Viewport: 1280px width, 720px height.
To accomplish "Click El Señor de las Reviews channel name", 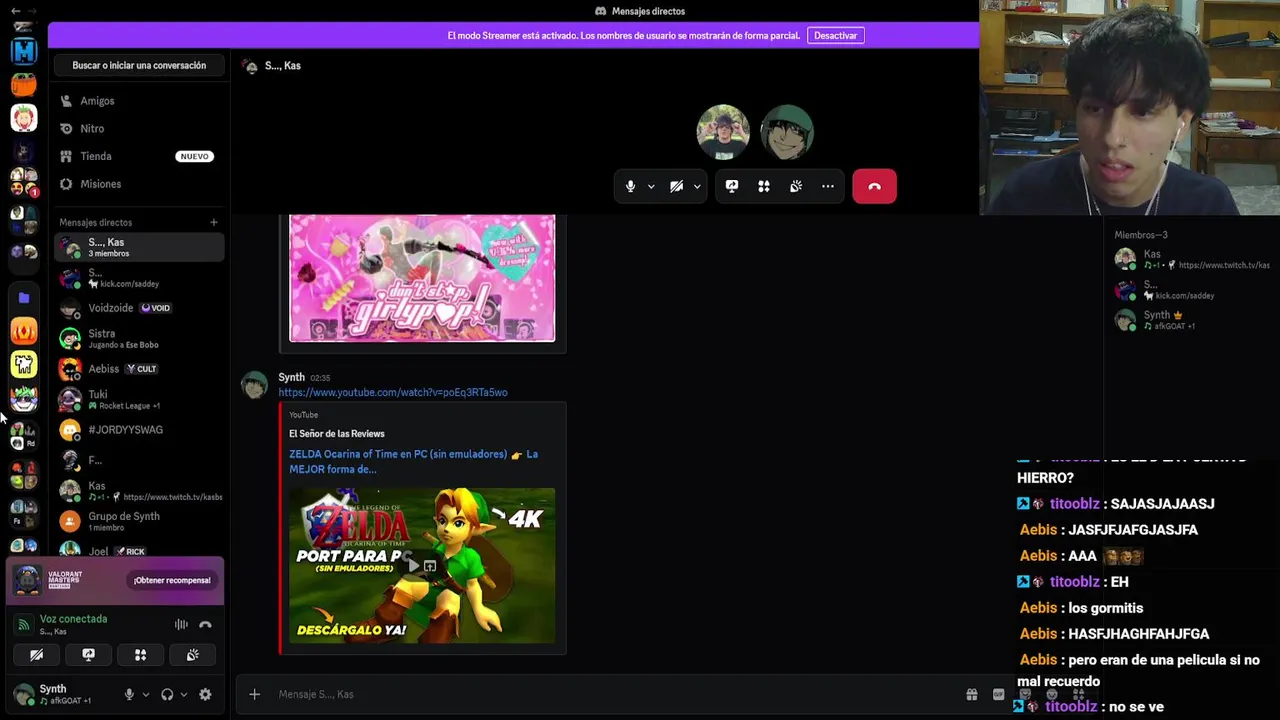I will click(337, 434).
